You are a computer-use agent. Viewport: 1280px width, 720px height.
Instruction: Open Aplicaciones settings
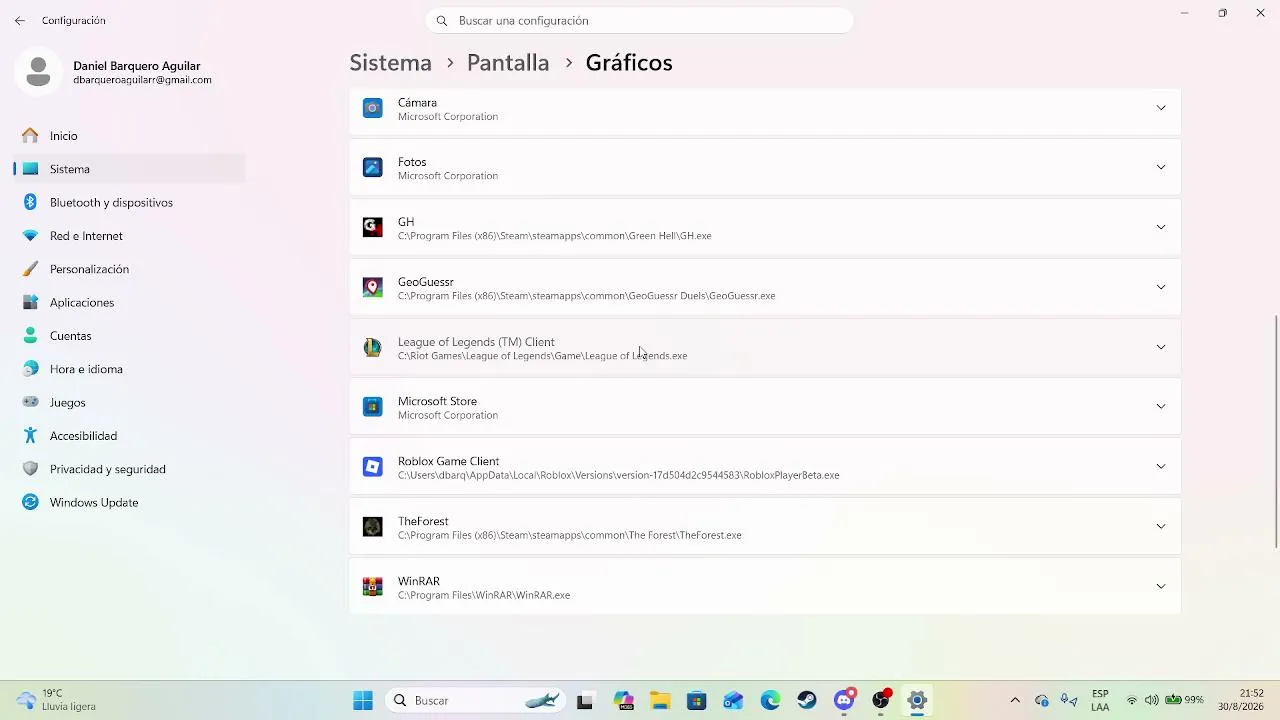(129, 302)
